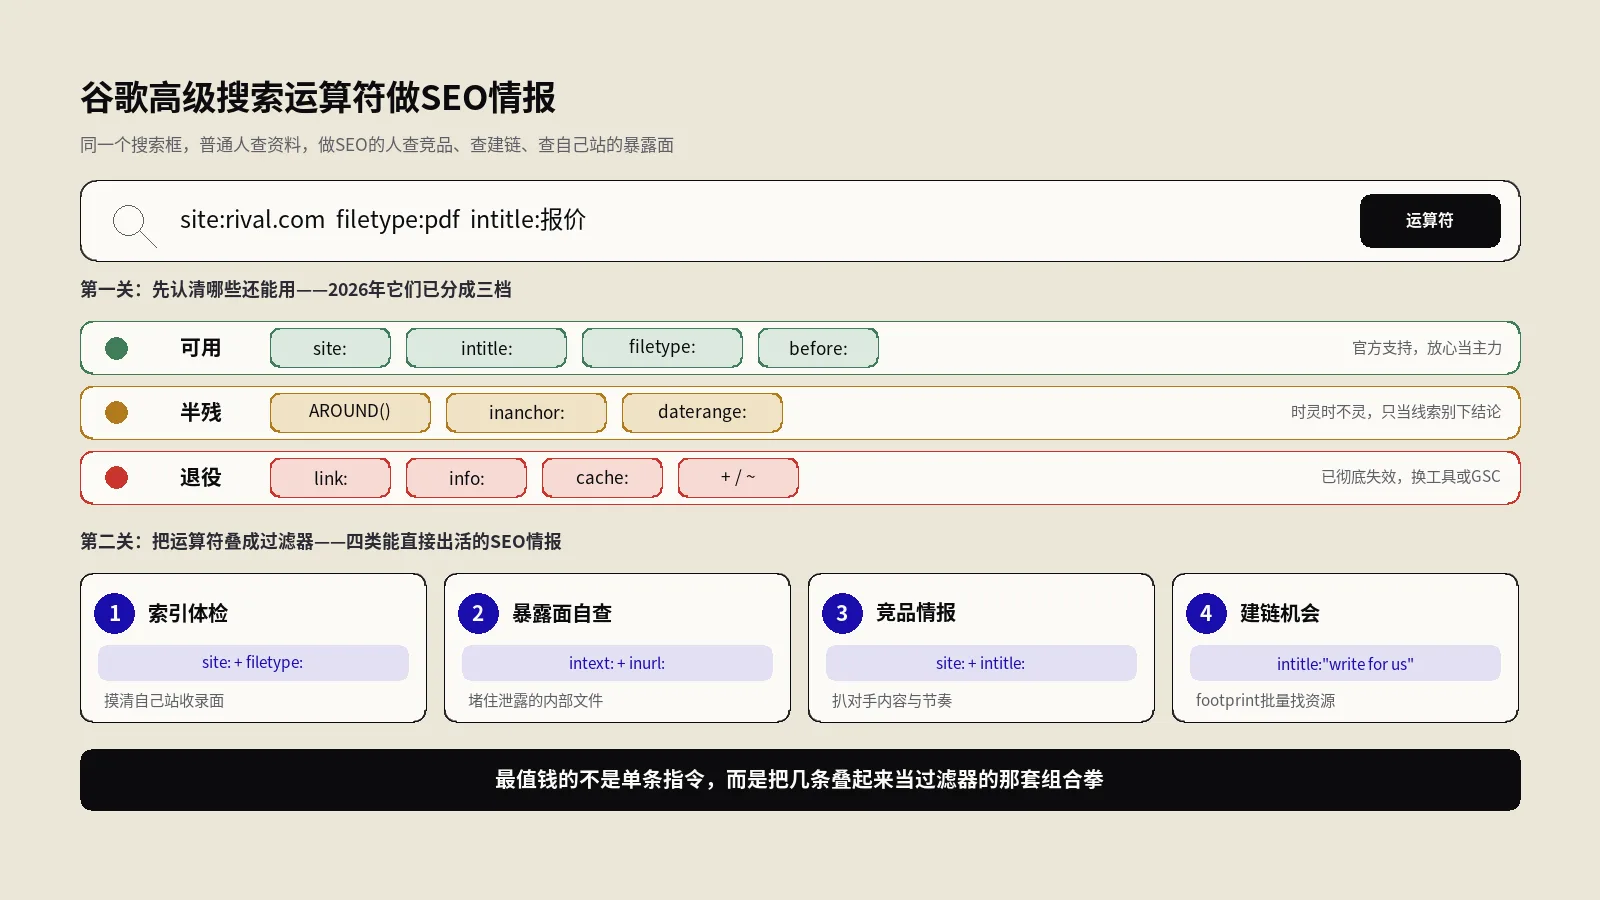Select the link: operator chip
1600x900 pixels.
[x=330, y=478]
